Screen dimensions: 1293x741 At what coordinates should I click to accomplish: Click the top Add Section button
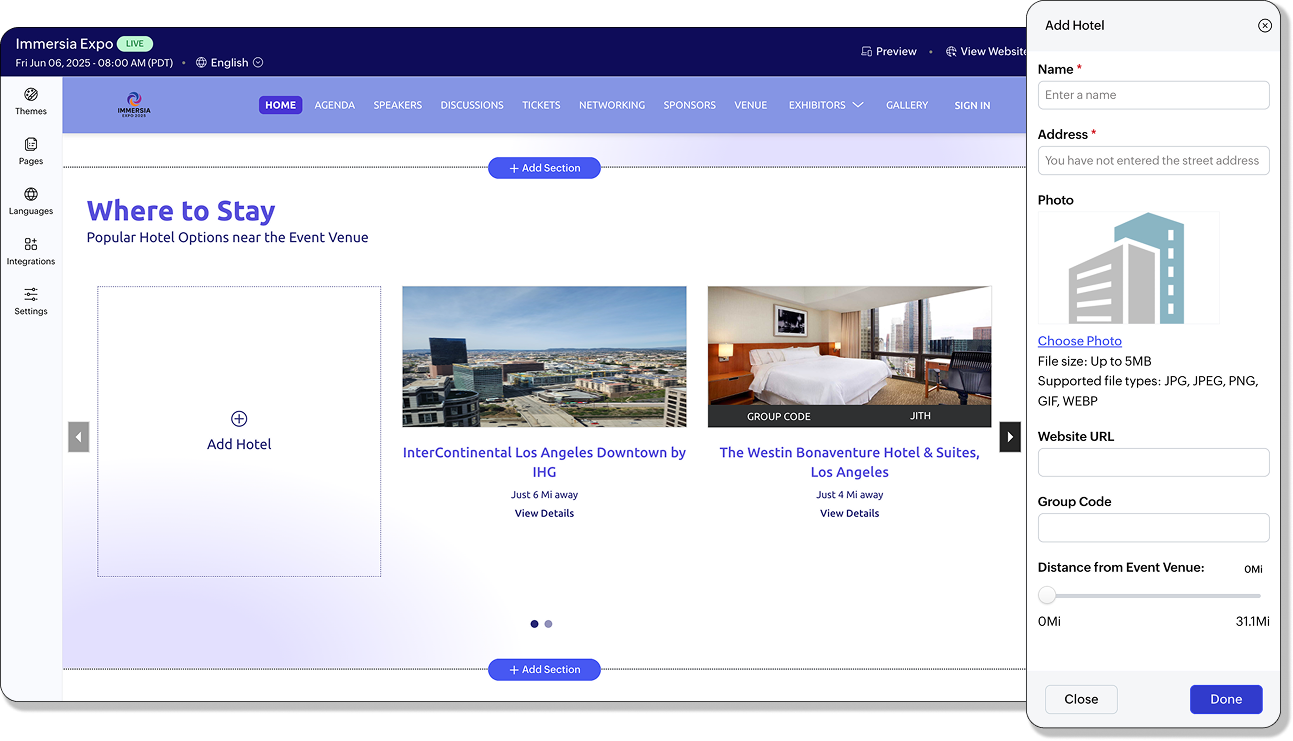(x=544, y=168)
